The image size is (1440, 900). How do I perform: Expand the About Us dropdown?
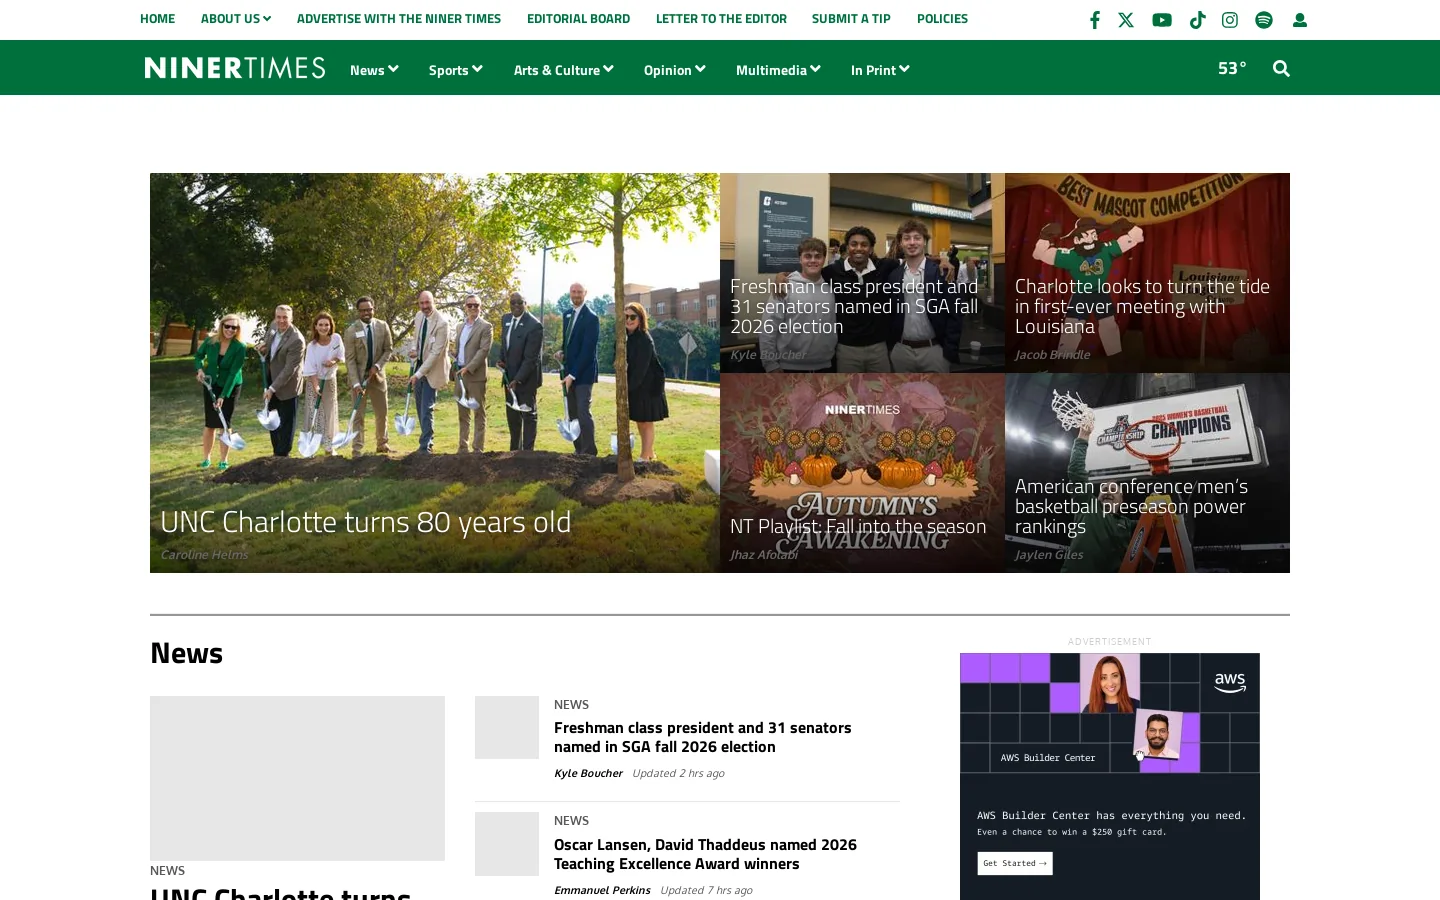pos(236,19)
